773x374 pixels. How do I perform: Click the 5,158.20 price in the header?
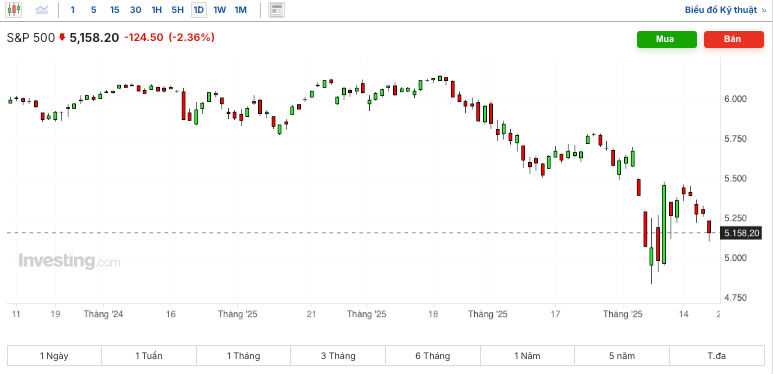point(94,38)
